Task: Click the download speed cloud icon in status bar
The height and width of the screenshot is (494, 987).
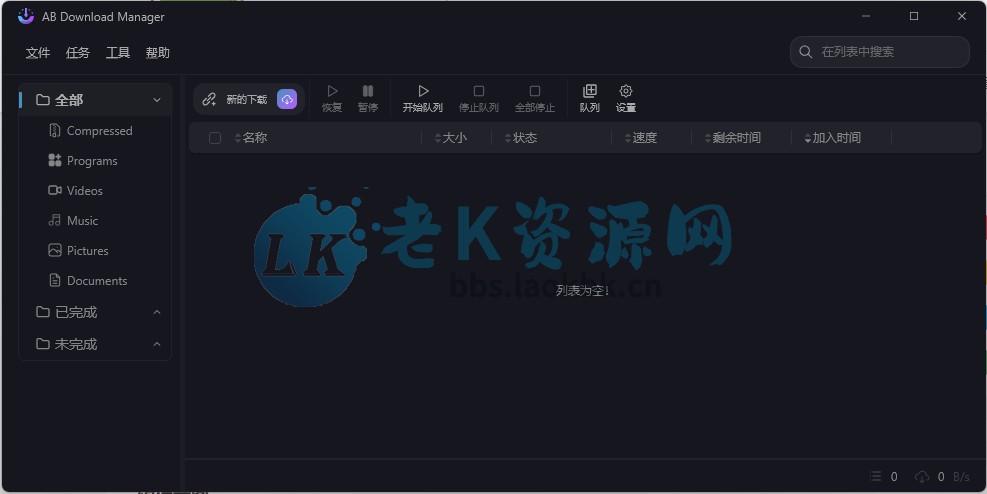Action: coord(922,476)
